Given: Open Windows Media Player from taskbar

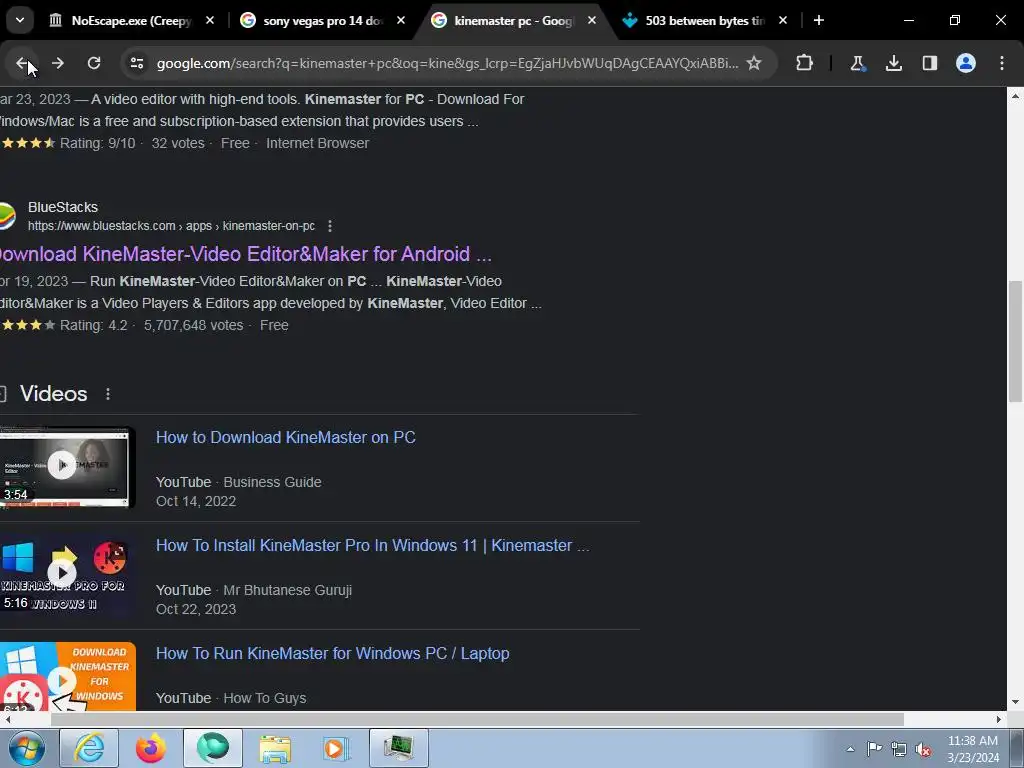Looking at the screenshot, I should [x=337, y=748].
